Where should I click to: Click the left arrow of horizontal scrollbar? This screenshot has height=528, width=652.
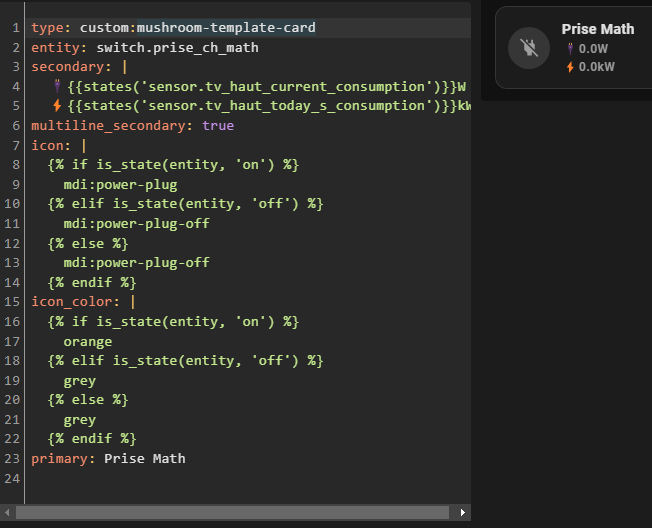(7, 512)
